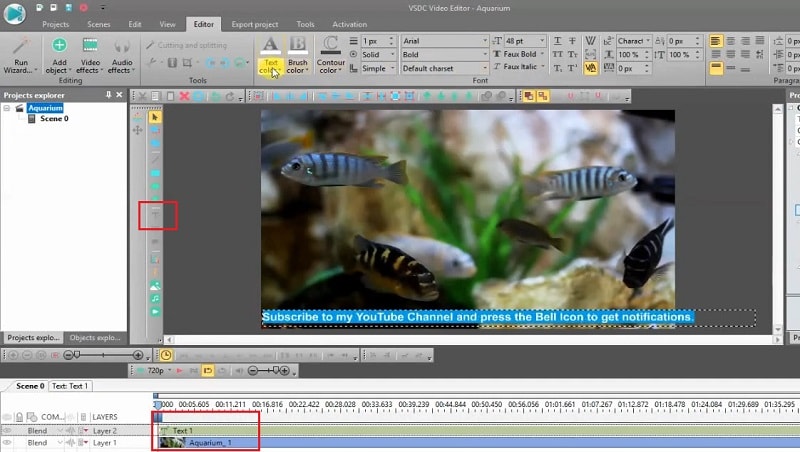
Task: Select the image picture tool in sidebar
Action: pyautogui.click(x=156, y=286)
